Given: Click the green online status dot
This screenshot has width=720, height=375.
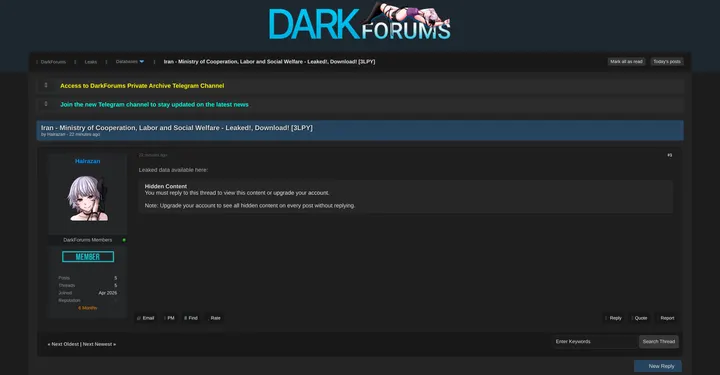Looking at the screenshot, I should [x=124, y=240].
